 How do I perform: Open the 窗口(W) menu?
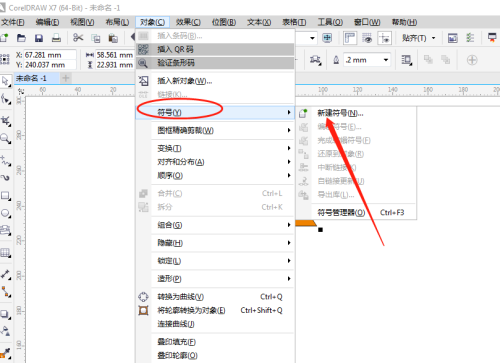tap(367, 22)
